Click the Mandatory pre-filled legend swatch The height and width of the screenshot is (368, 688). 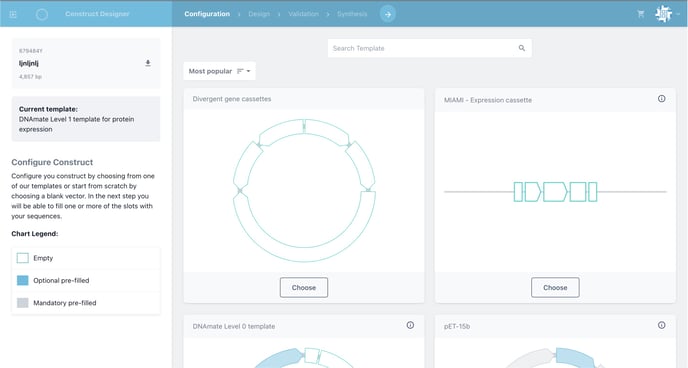coord(22,303)
